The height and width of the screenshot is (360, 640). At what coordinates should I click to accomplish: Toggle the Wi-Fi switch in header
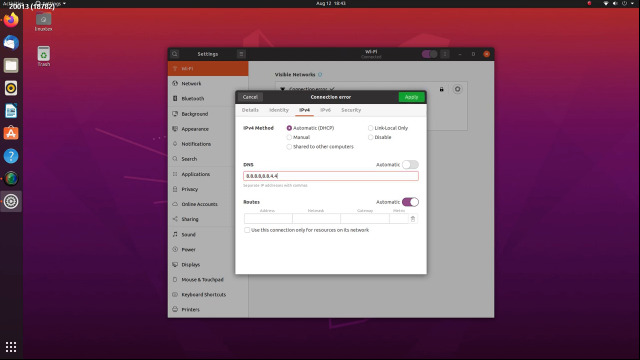click(x=429, y=54)
